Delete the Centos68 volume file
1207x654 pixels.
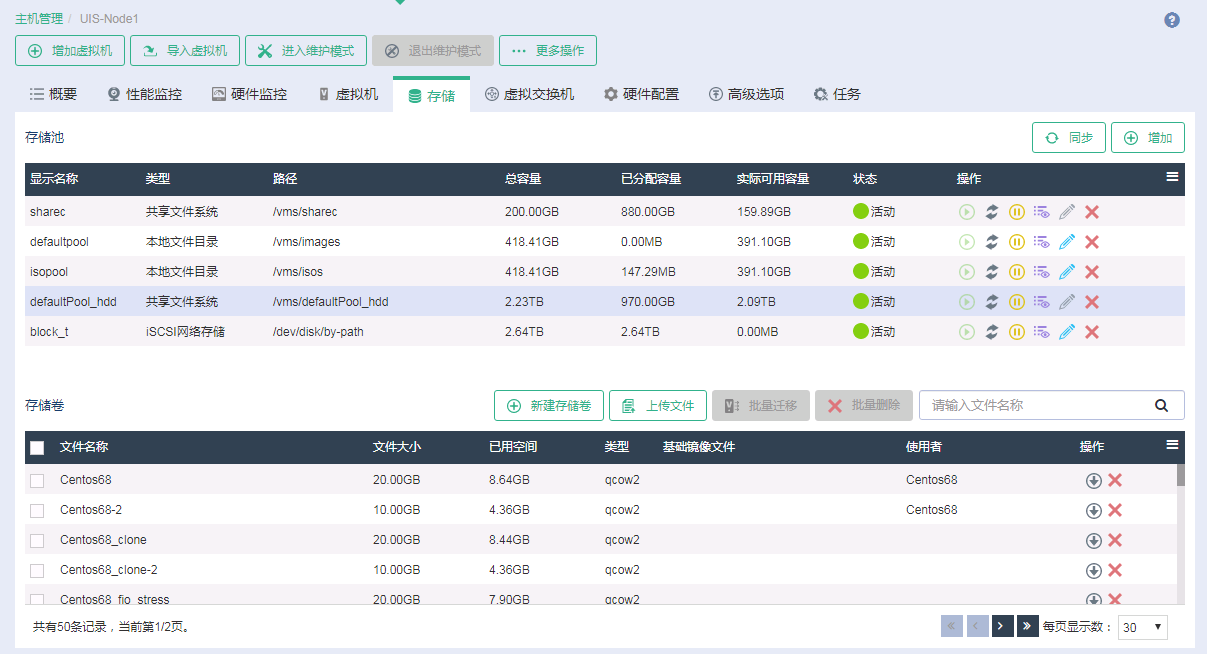pos(1115,480)
